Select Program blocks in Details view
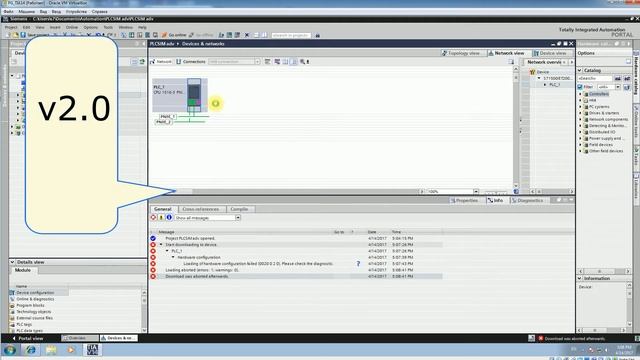Screen dimensions: 640x360 pos(30,305)
